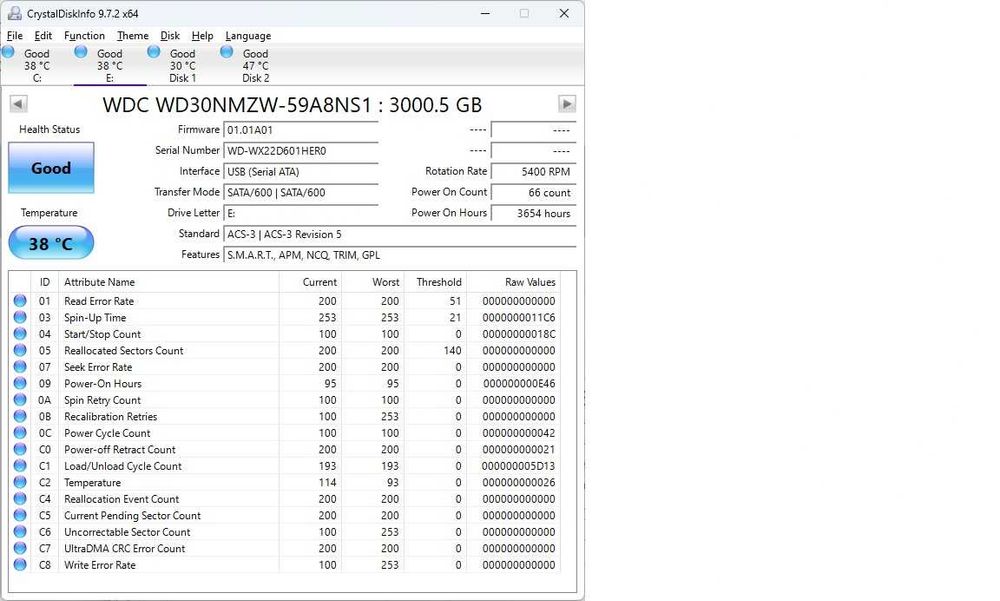Click the Start/Stop Count raw value 00000000018C
1000x601 pixels.
tap(518, 334)
